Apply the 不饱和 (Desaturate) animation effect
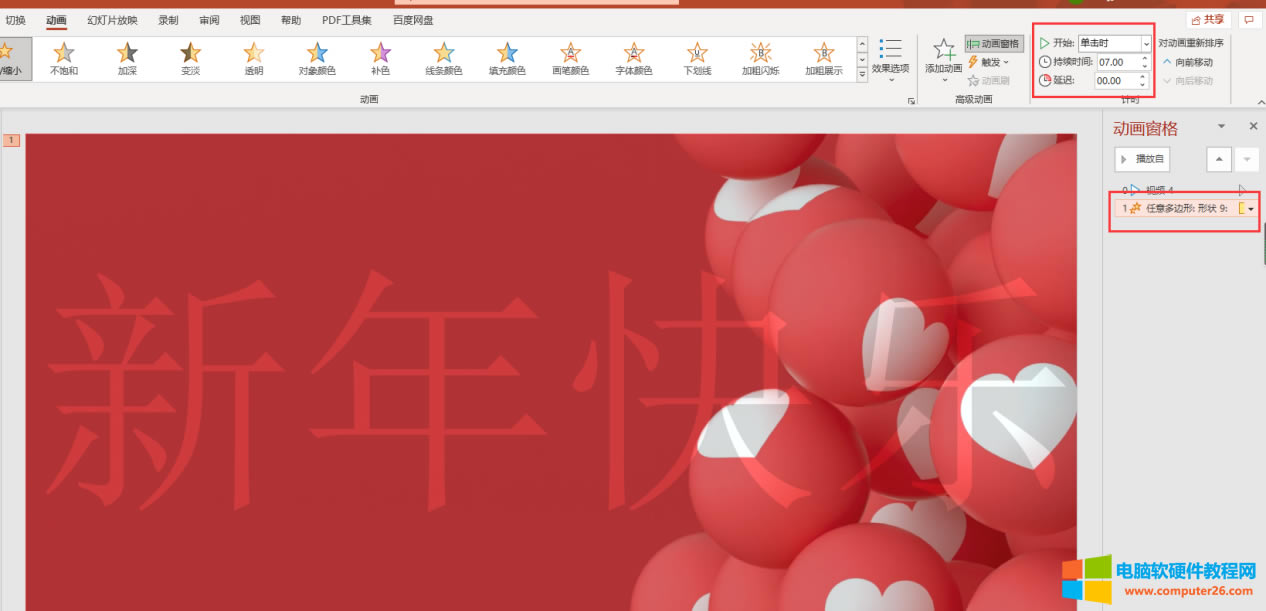1266x611 pixels. point(64,59)
